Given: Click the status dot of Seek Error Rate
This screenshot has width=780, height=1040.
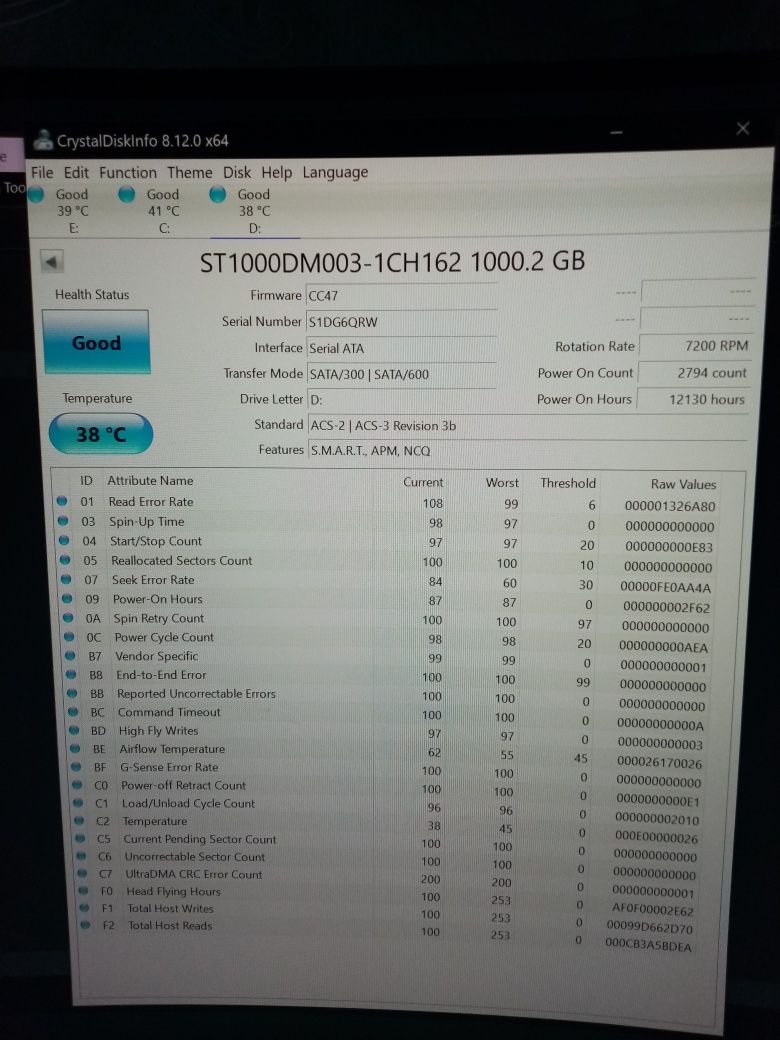Looking at the screenshot, I should (66, 579).
